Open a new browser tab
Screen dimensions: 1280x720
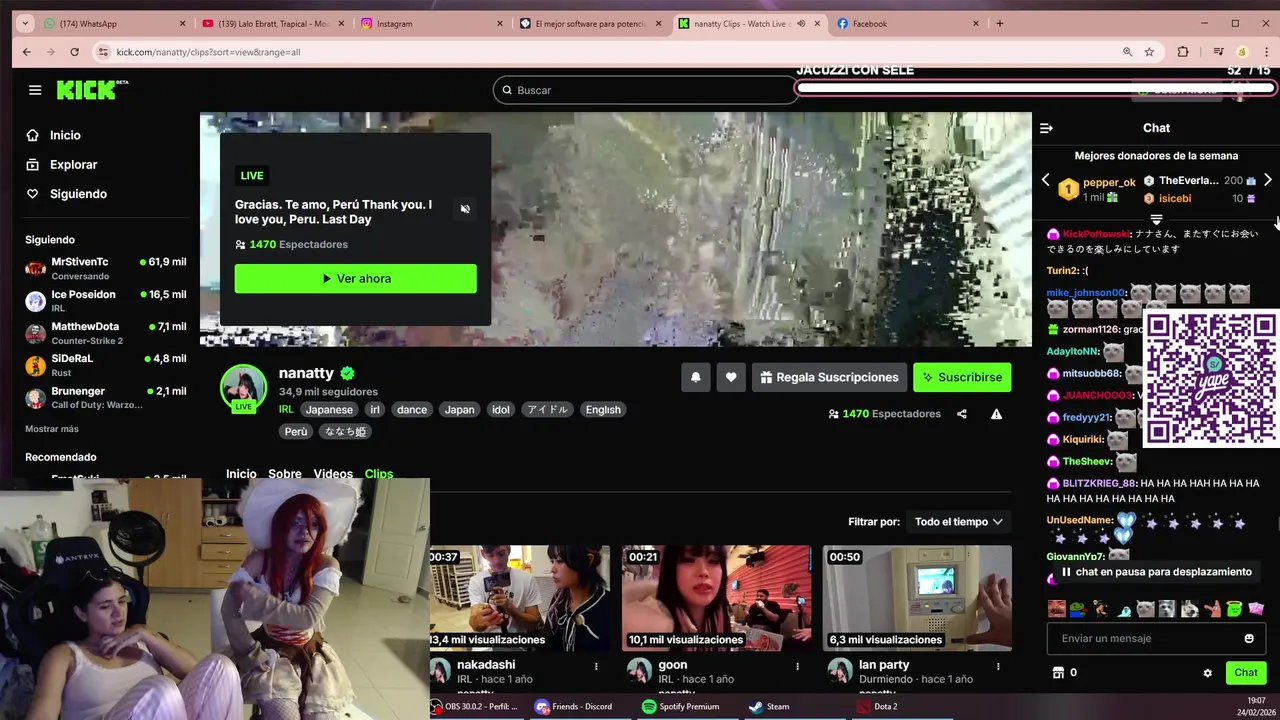[999, 23]
